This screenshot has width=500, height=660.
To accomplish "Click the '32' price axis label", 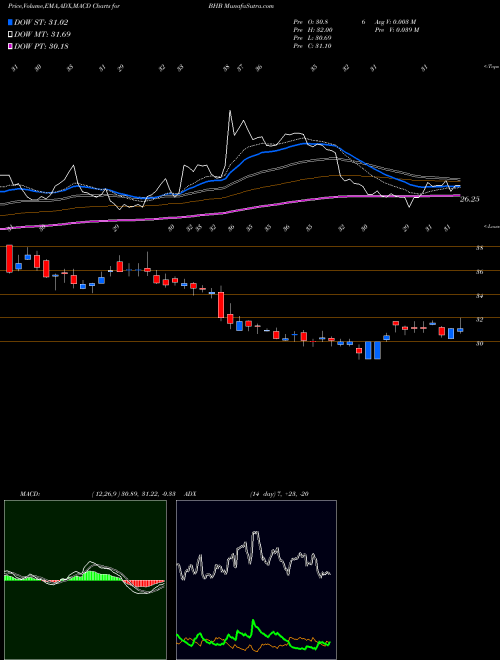I will pyautogui.click(x=479, y=319).
